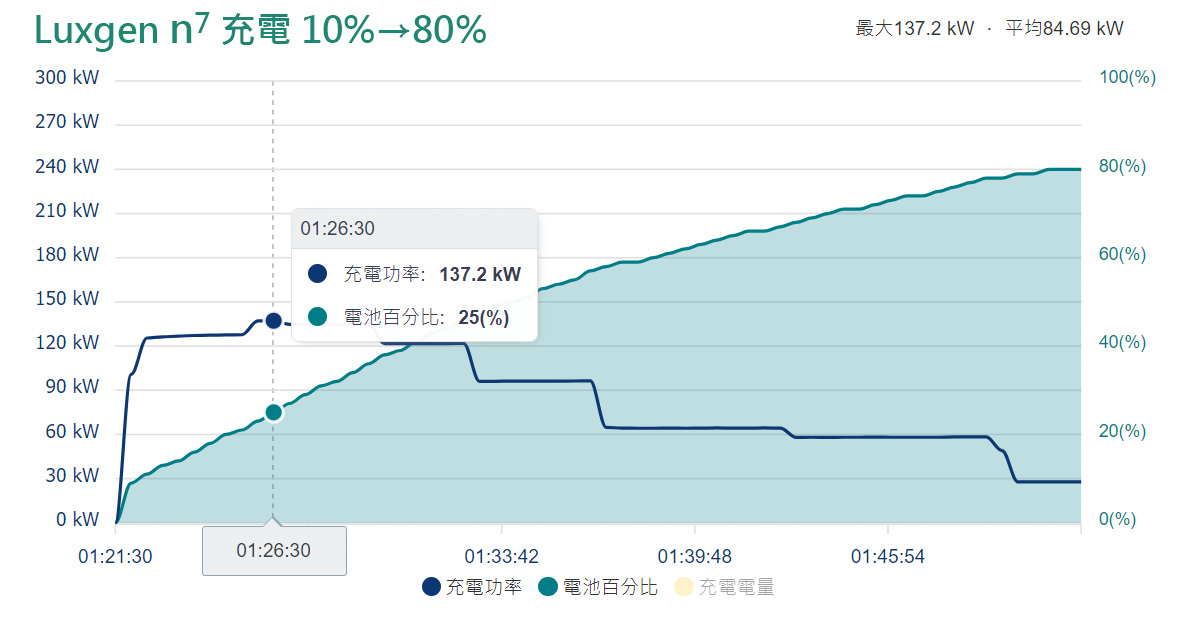
Task: Toggle the 充電功率 series legend label
Action: click(x=484, y=587)
